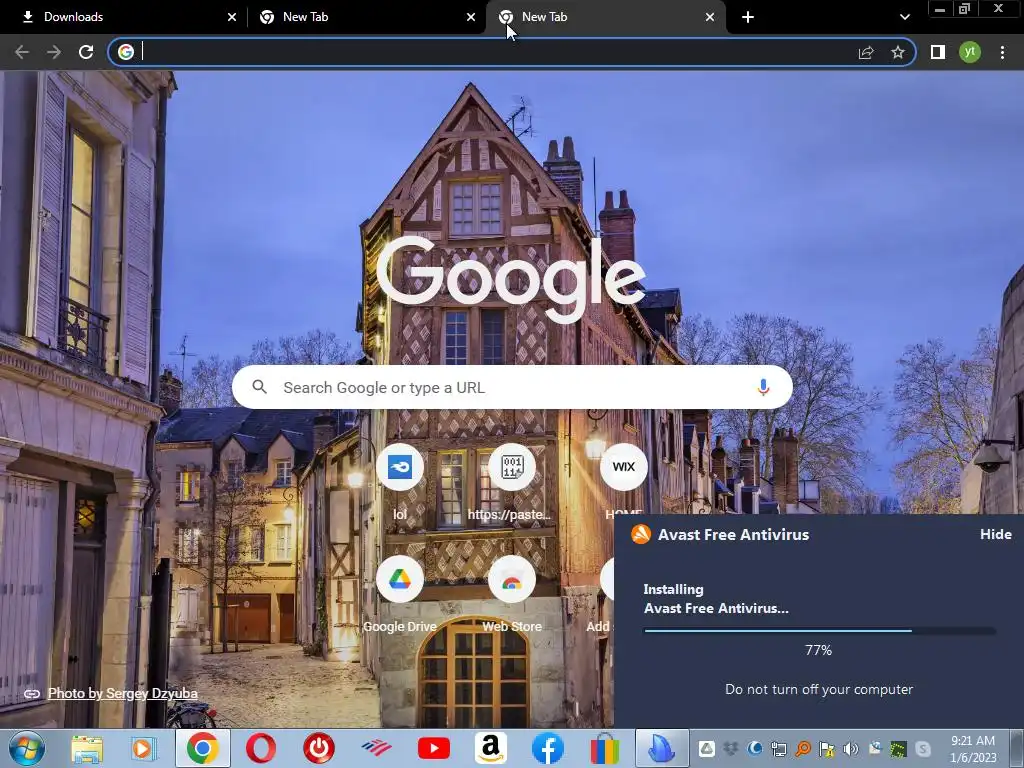Click the Chrome taskbar icon

coord(202,748)
